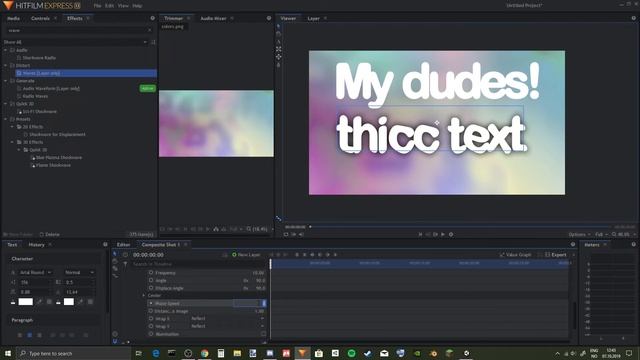Toggle keyframing for Wrap X property

pos(151,318)
